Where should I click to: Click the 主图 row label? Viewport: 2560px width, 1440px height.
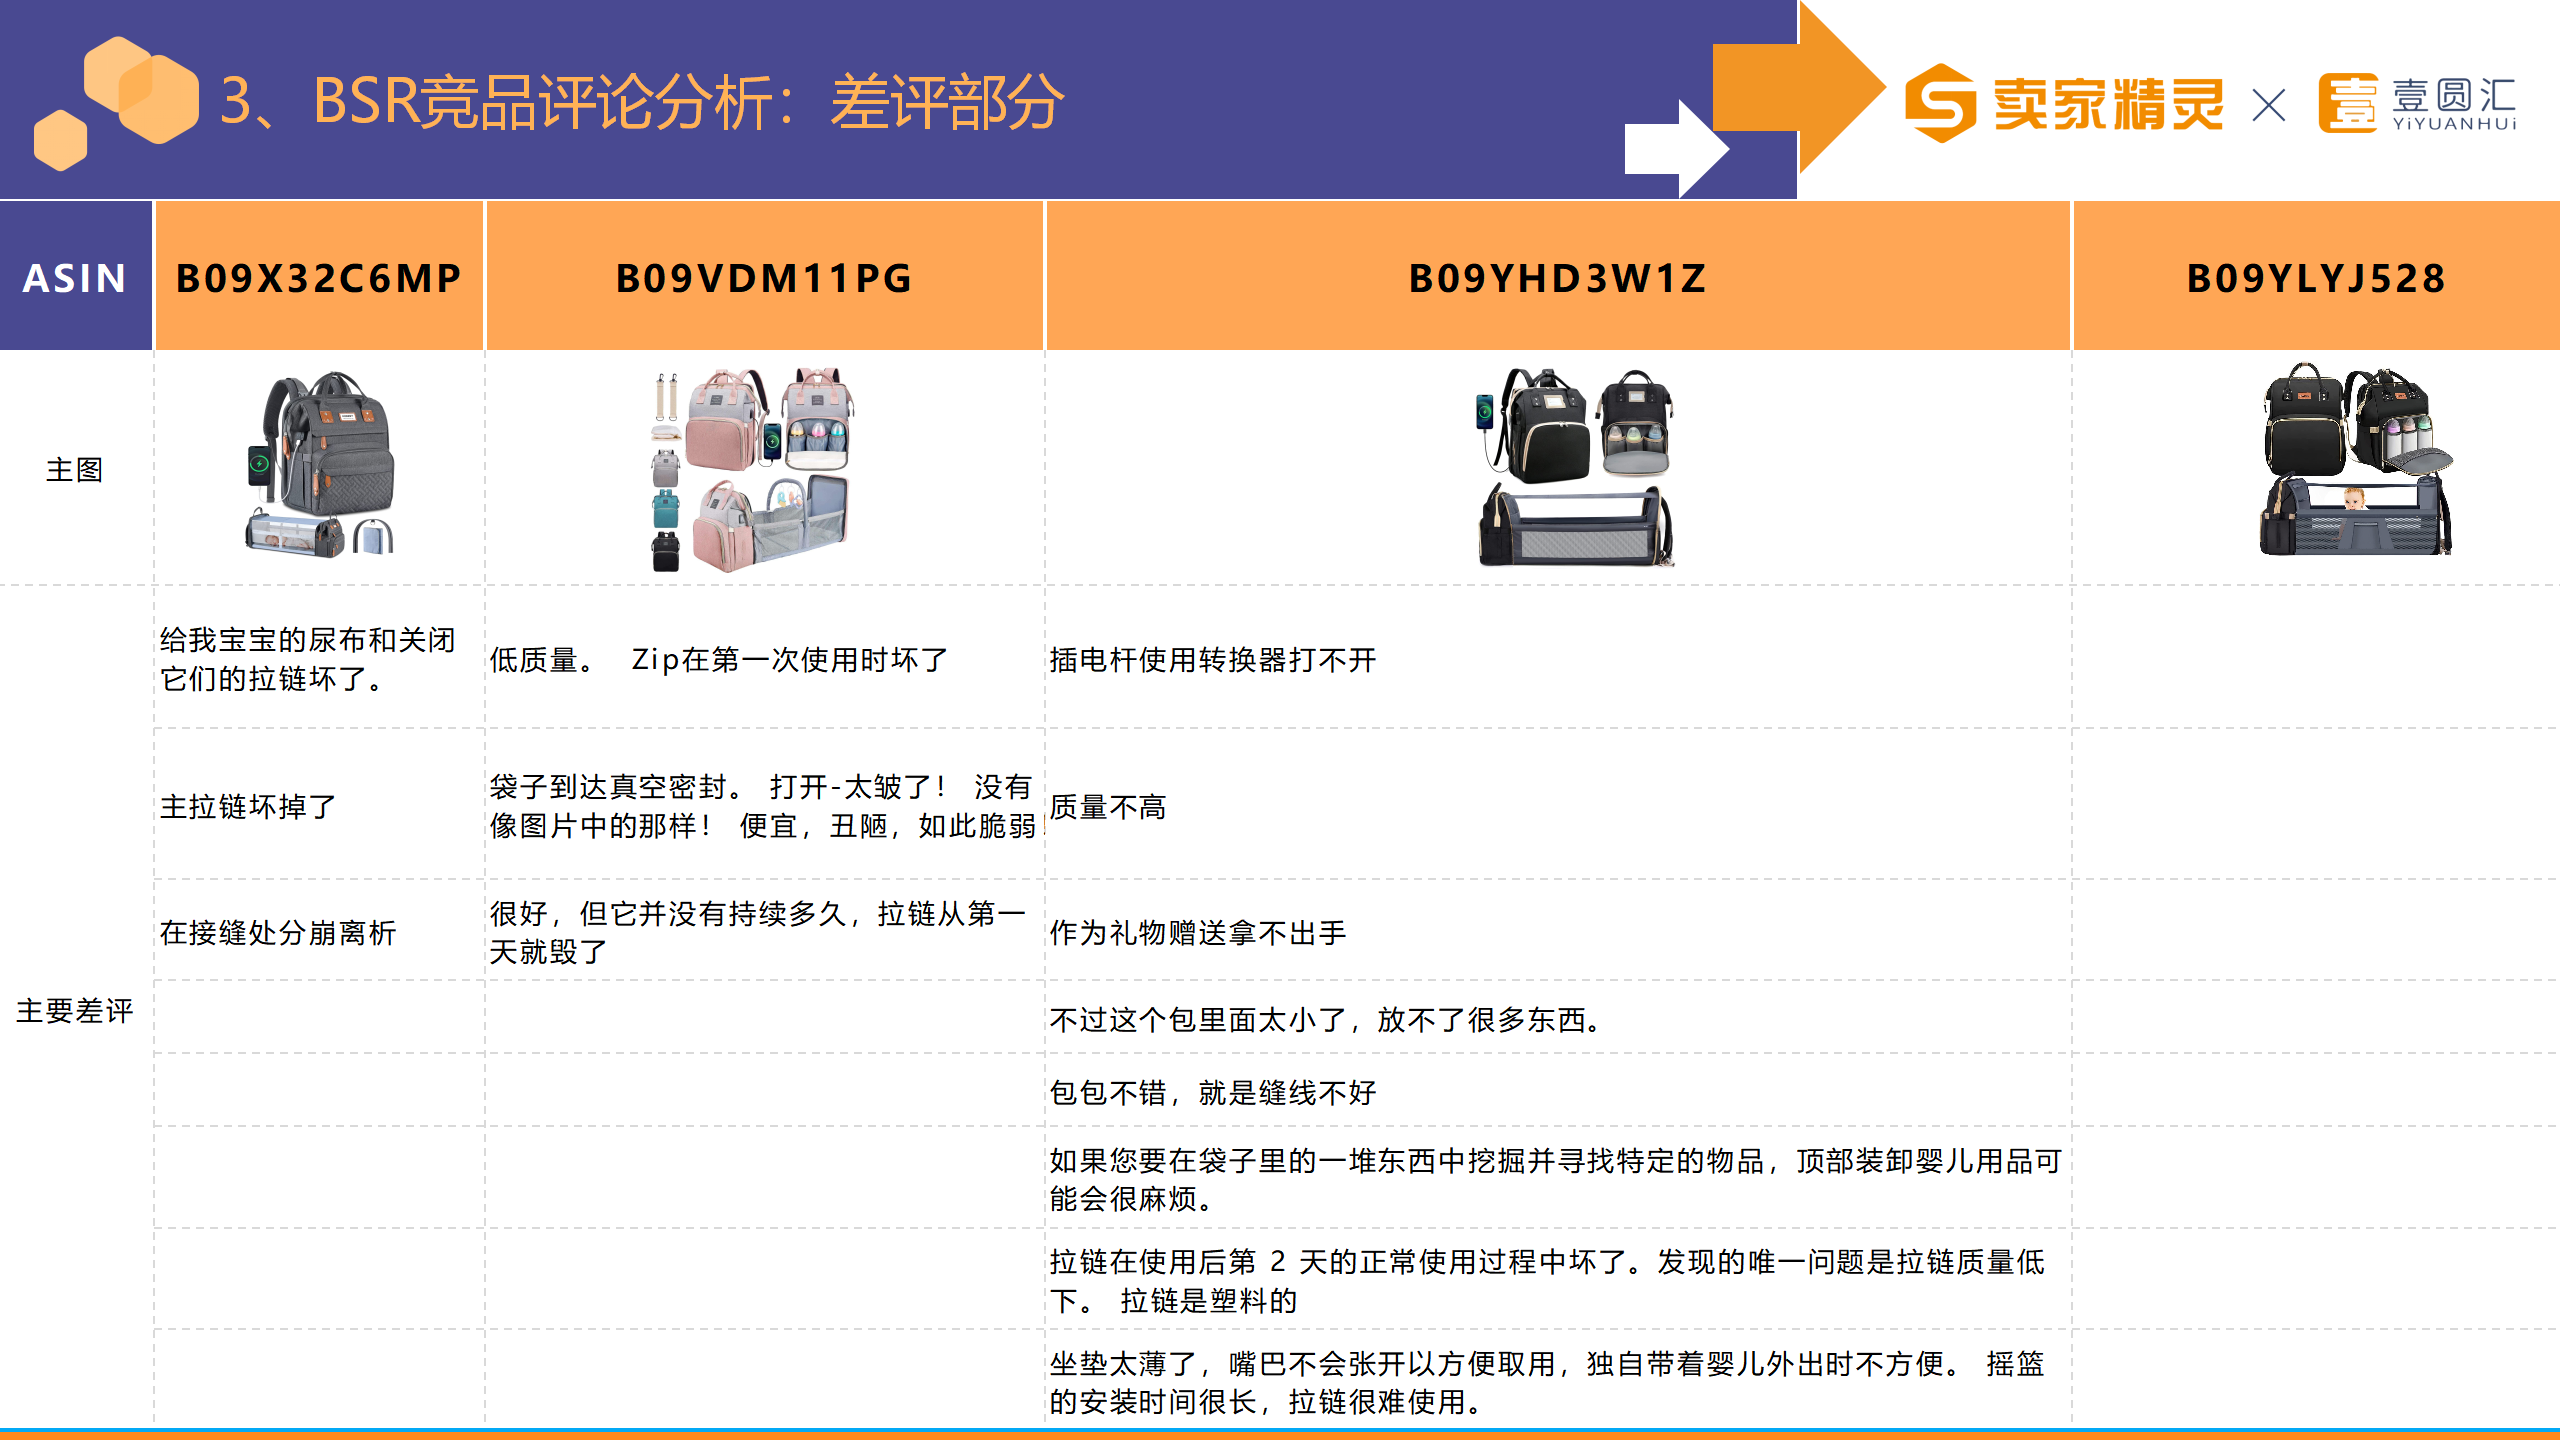(75, 469)
